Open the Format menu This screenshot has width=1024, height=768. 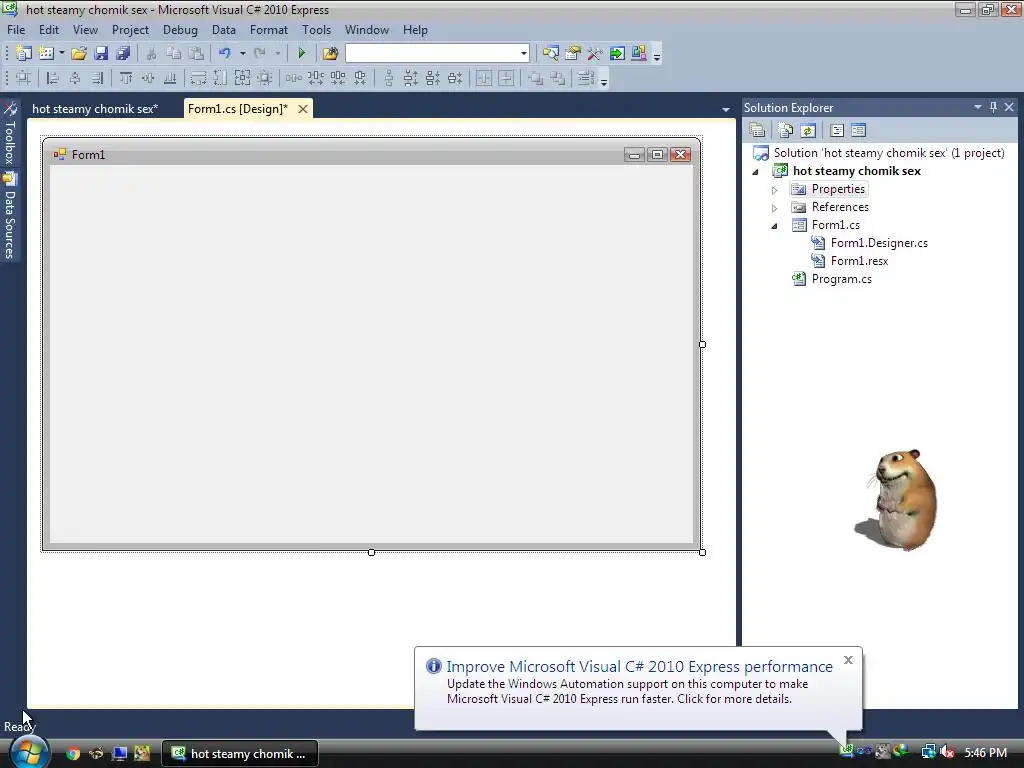(268, 30)
